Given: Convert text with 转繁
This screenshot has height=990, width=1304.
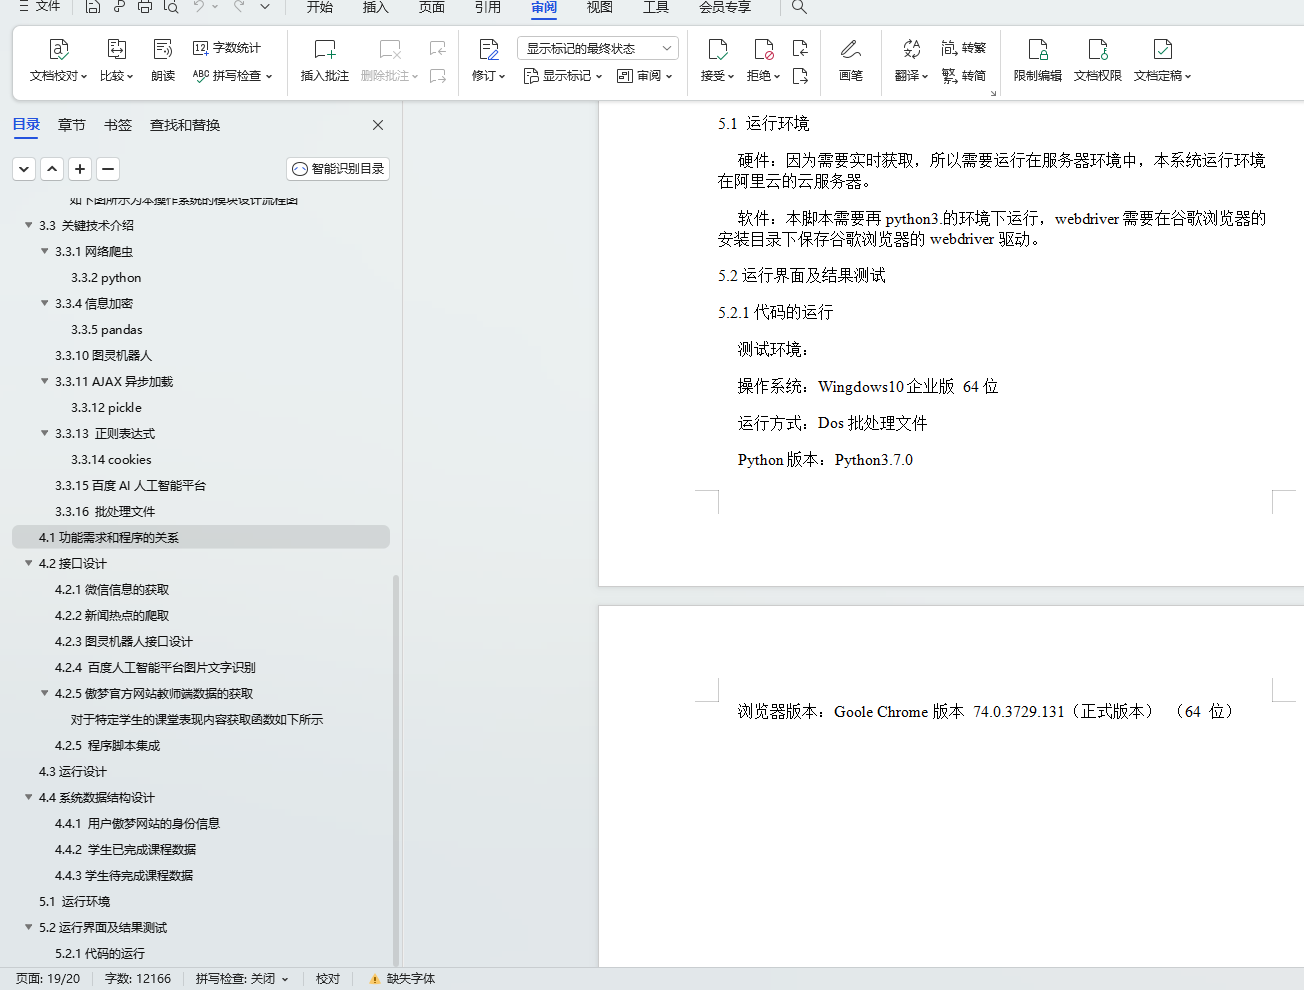Looking at the screenshot, I should [x=963, y=48].
